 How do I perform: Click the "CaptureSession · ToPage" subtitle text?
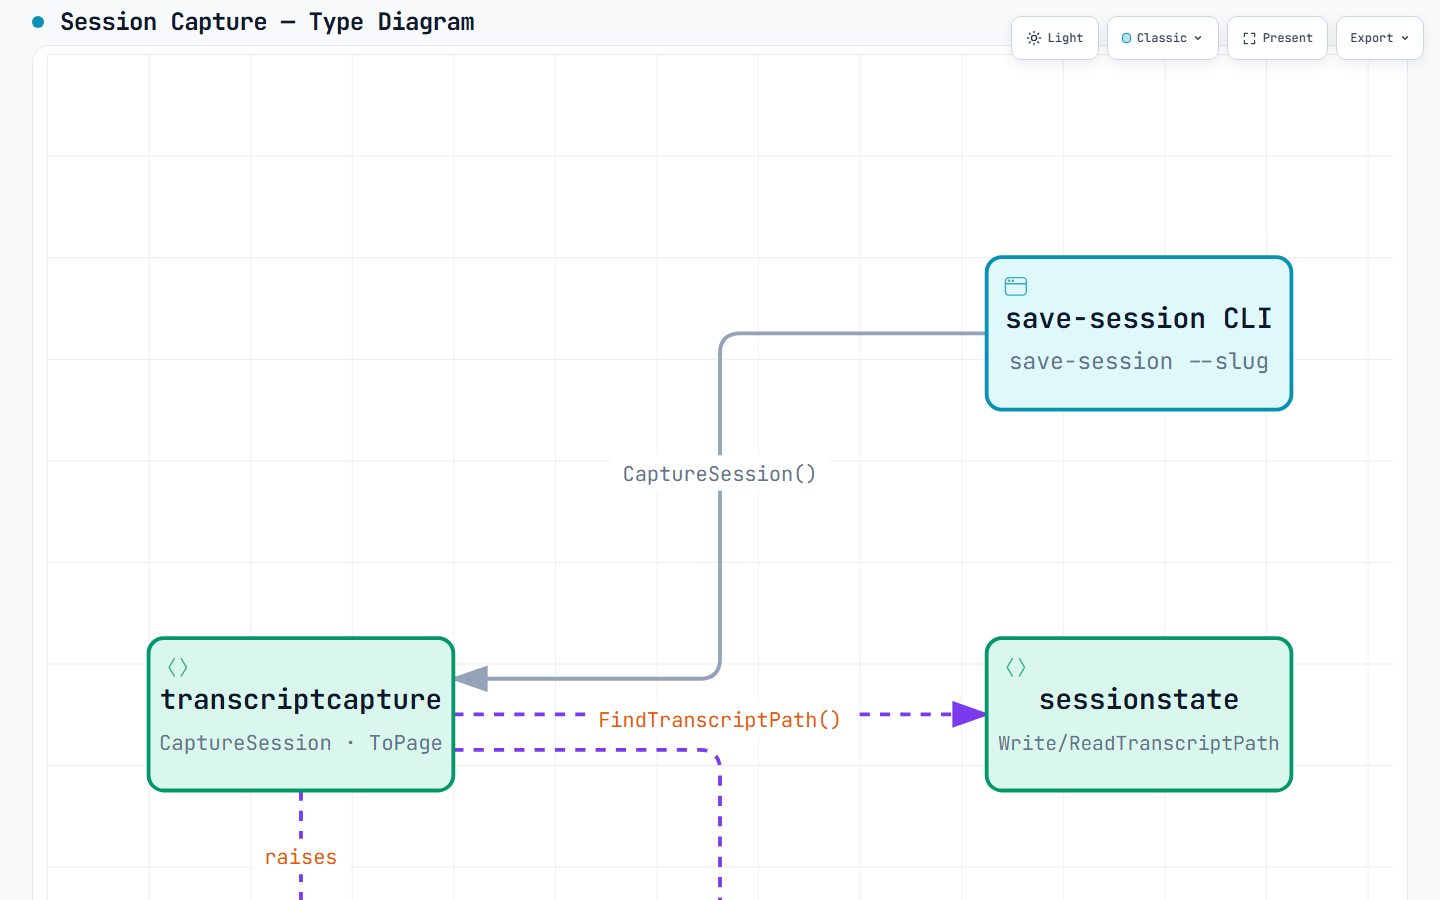click(x=301, y=743)
